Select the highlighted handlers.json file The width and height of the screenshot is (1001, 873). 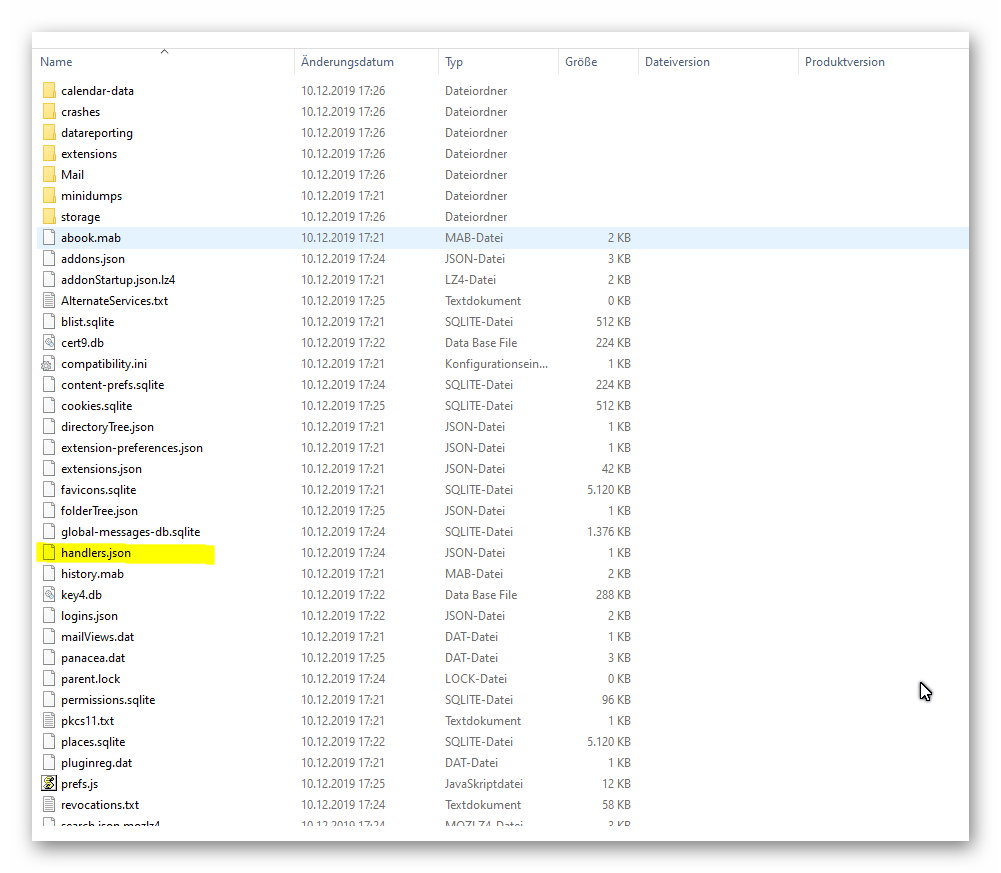point(96,552)
